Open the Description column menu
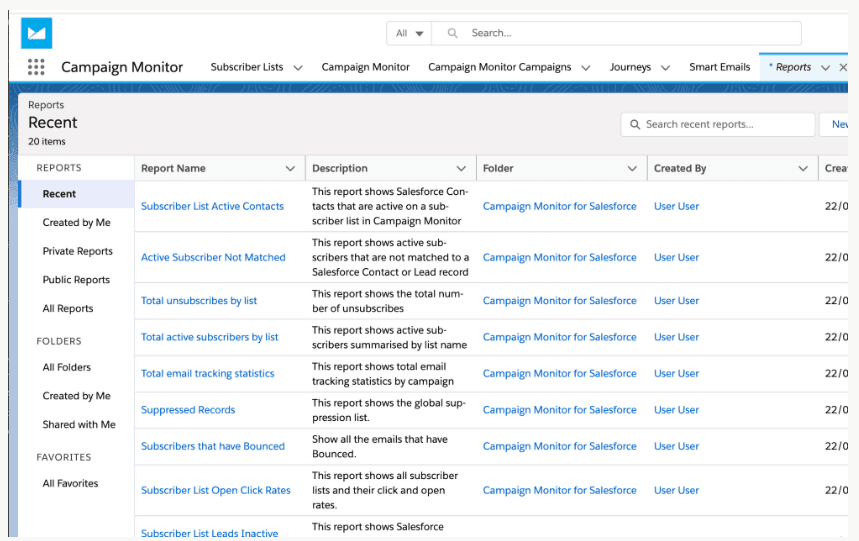 [x=461, y=169]
